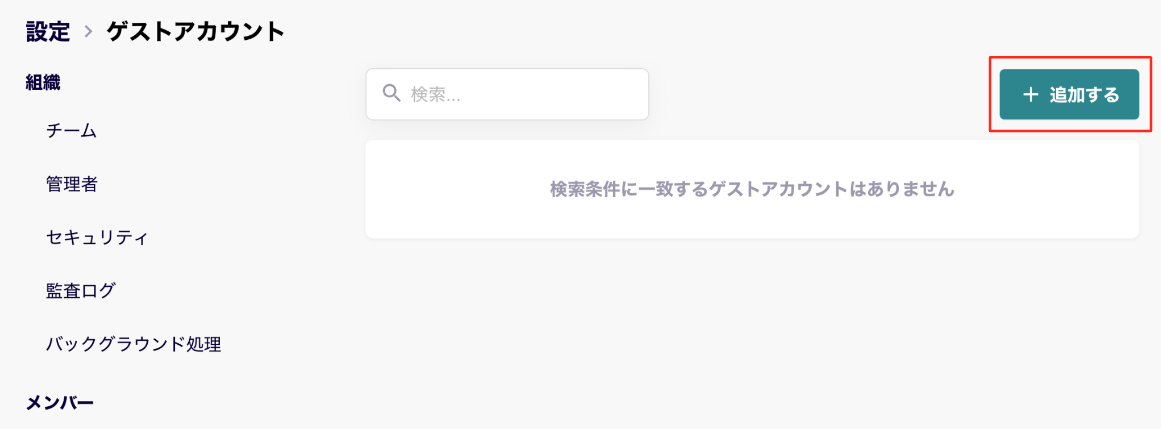Click the 組織 section heading
Image resolution: width=1161 pixels, height=429 pixels.
pyautogui.click(x=43, y=83)
